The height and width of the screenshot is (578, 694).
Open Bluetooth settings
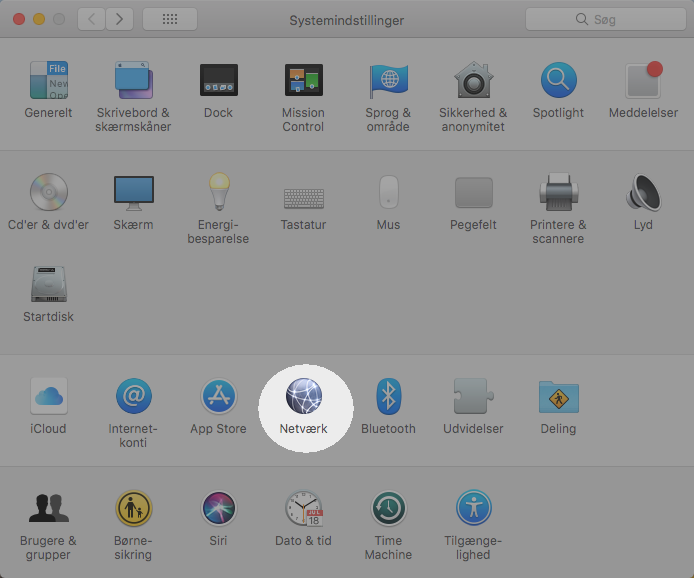point(389,396)
